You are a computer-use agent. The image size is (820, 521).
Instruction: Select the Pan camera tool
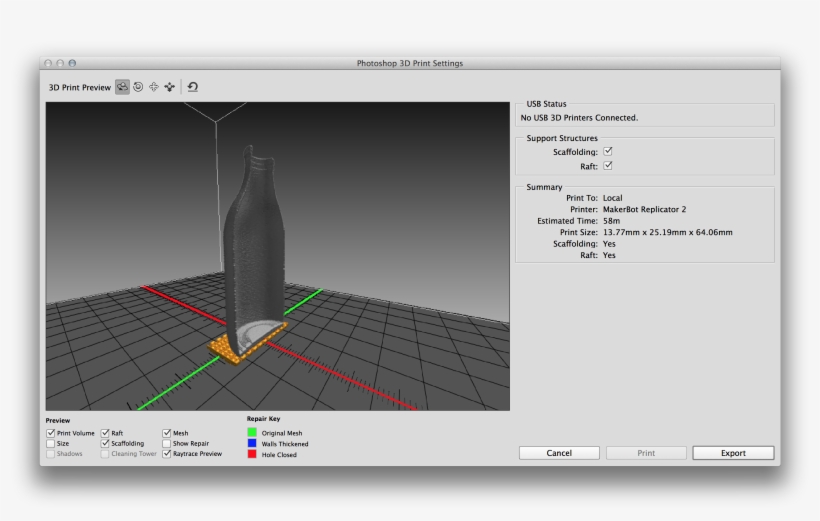(154, 87)
